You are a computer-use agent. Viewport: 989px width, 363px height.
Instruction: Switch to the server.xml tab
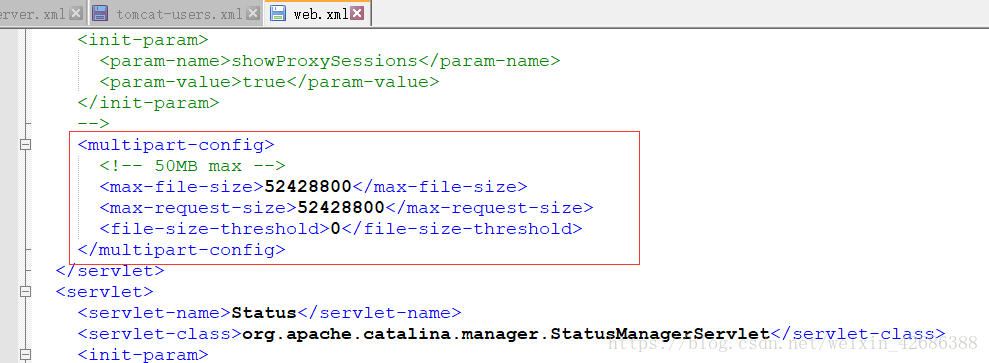click(43, 14)
